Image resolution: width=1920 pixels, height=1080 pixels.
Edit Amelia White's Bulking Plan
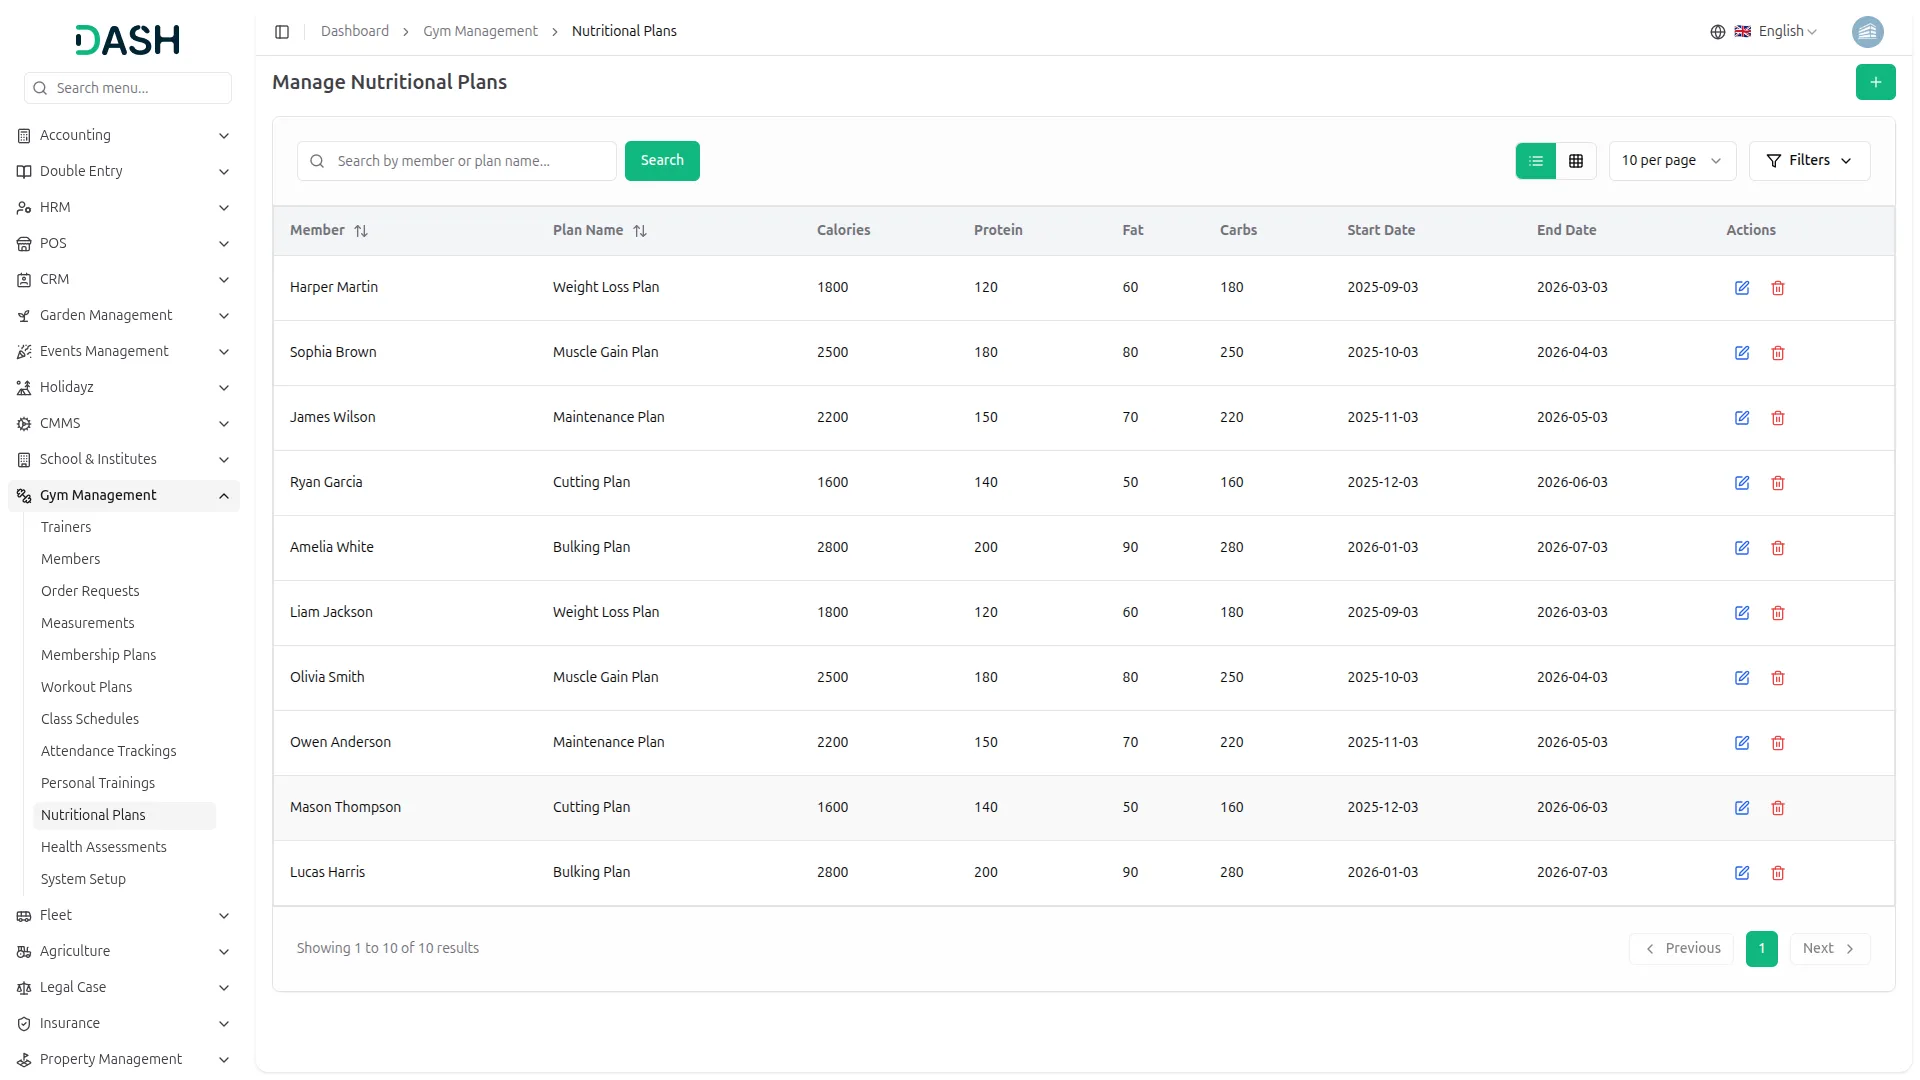point(1741,548)
